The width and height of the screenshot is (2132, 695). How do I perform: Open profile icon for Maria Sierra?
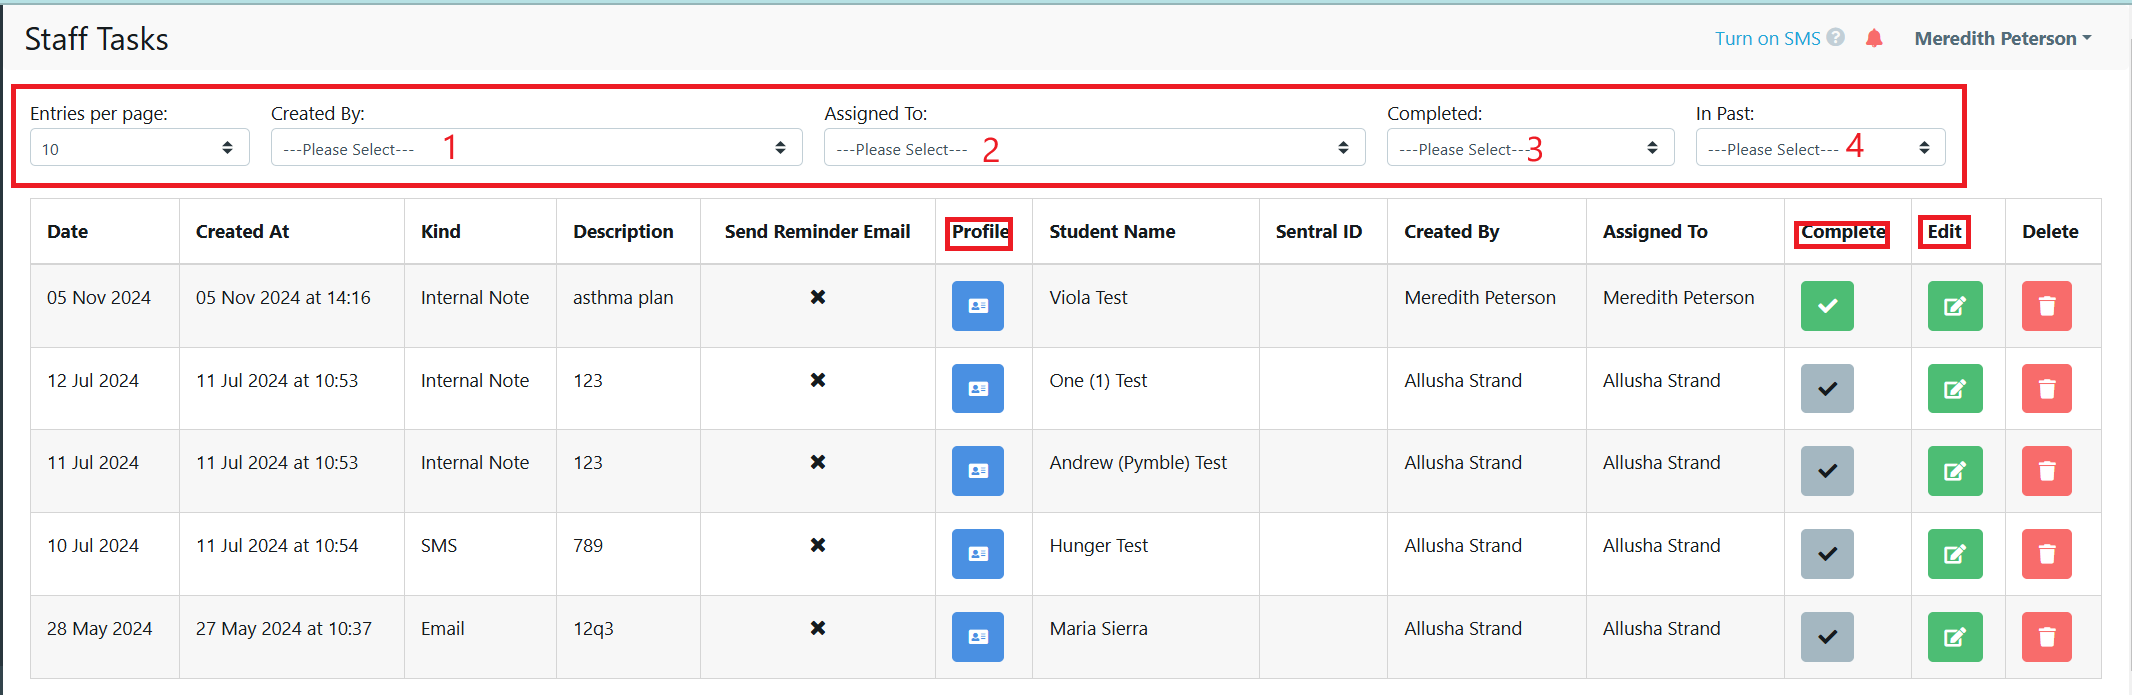click(977, 637)
